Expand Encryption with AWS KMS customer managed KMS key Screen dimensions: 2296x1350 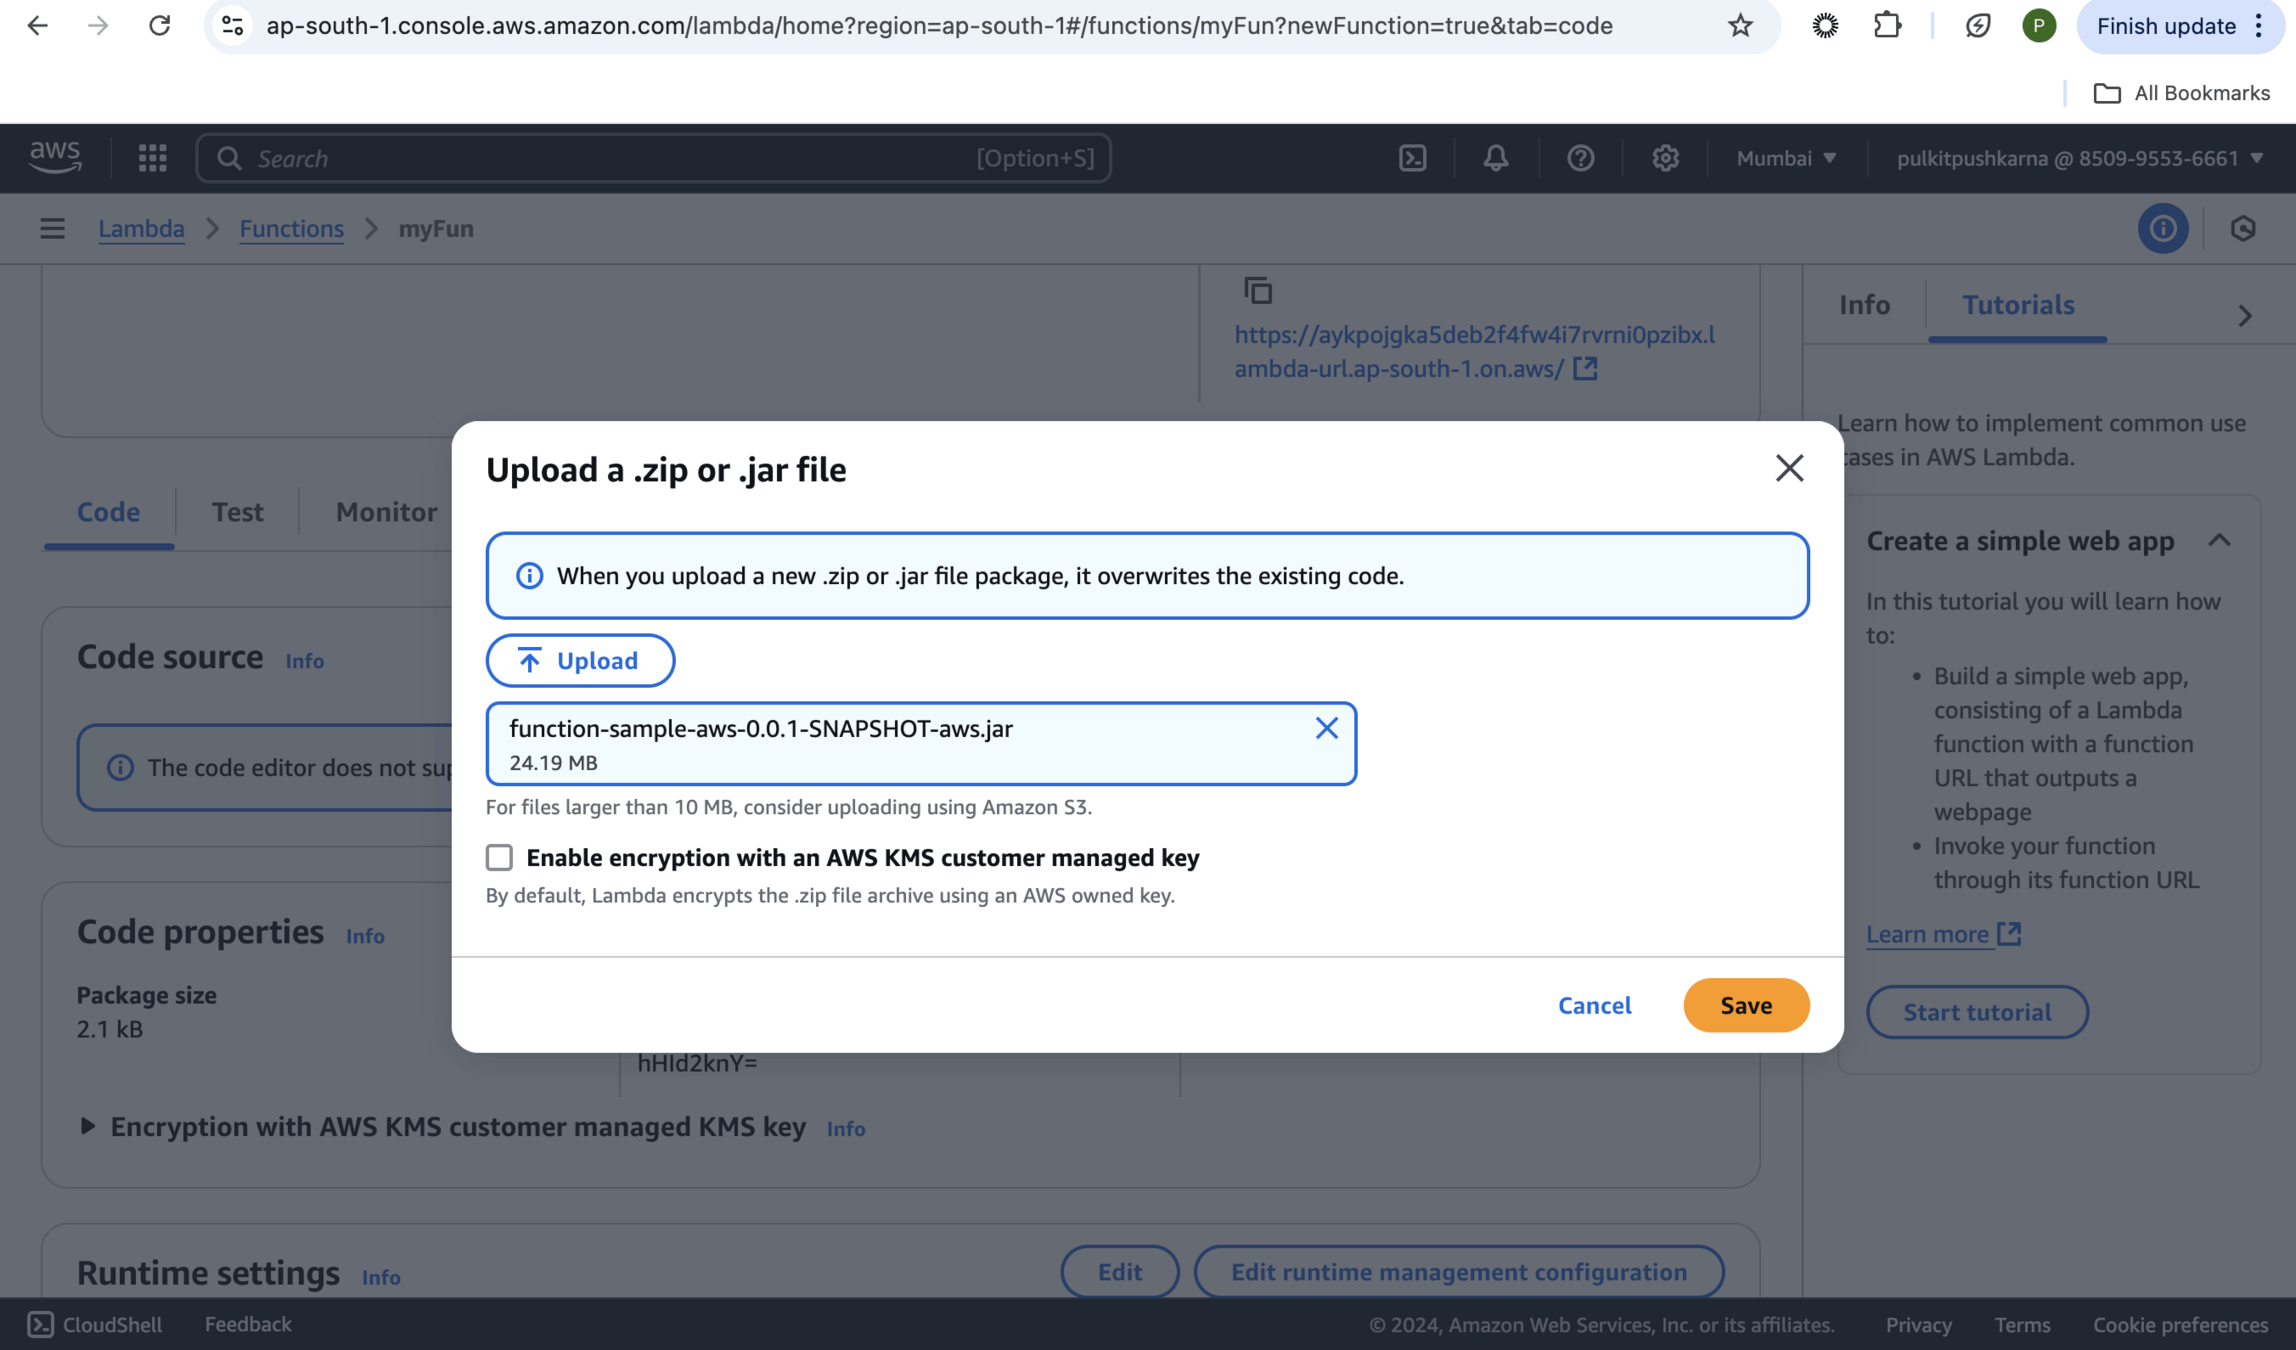pyautogui.click(x=87, y=1127)
